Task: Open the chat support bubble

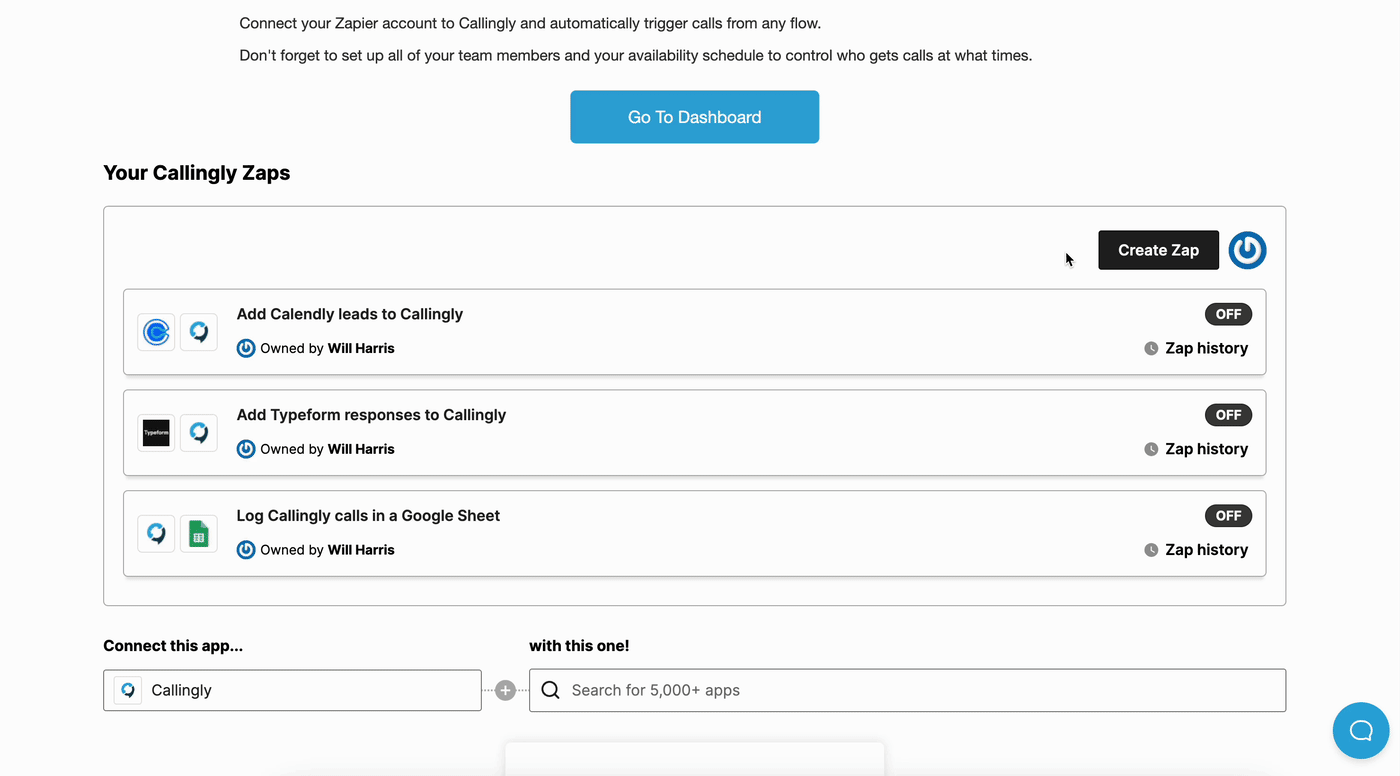Action: coord(1361,730)
